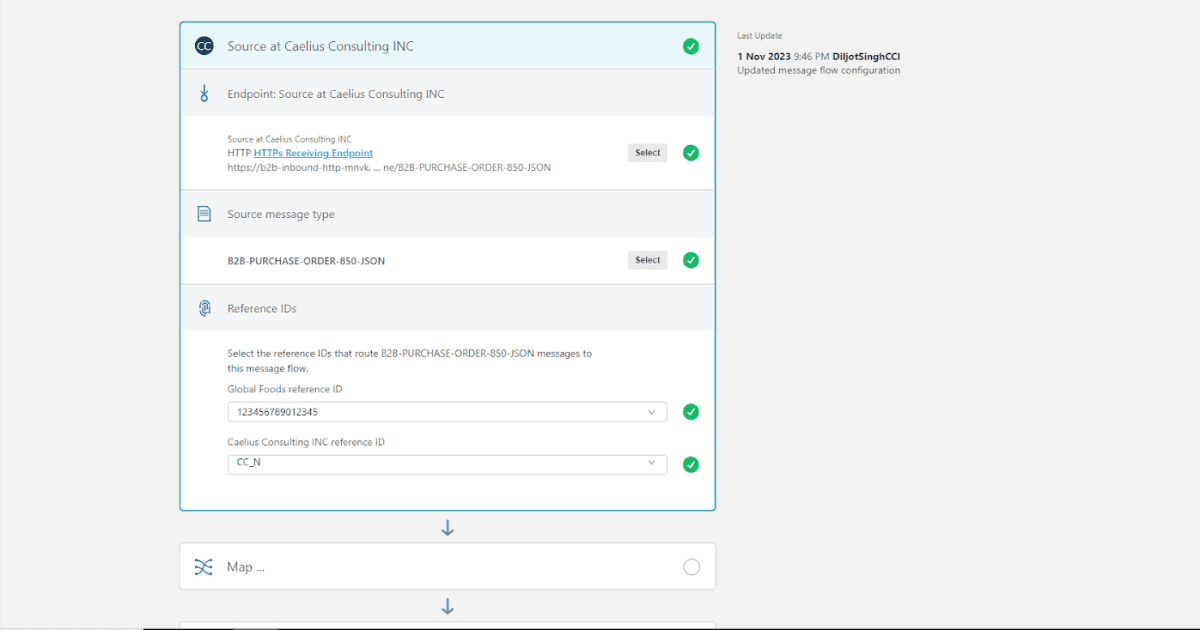The image size is (1200, 630).
Task: Click the endpoint URL starting with https://b2b-inbound-http
Action: (389, 168)
